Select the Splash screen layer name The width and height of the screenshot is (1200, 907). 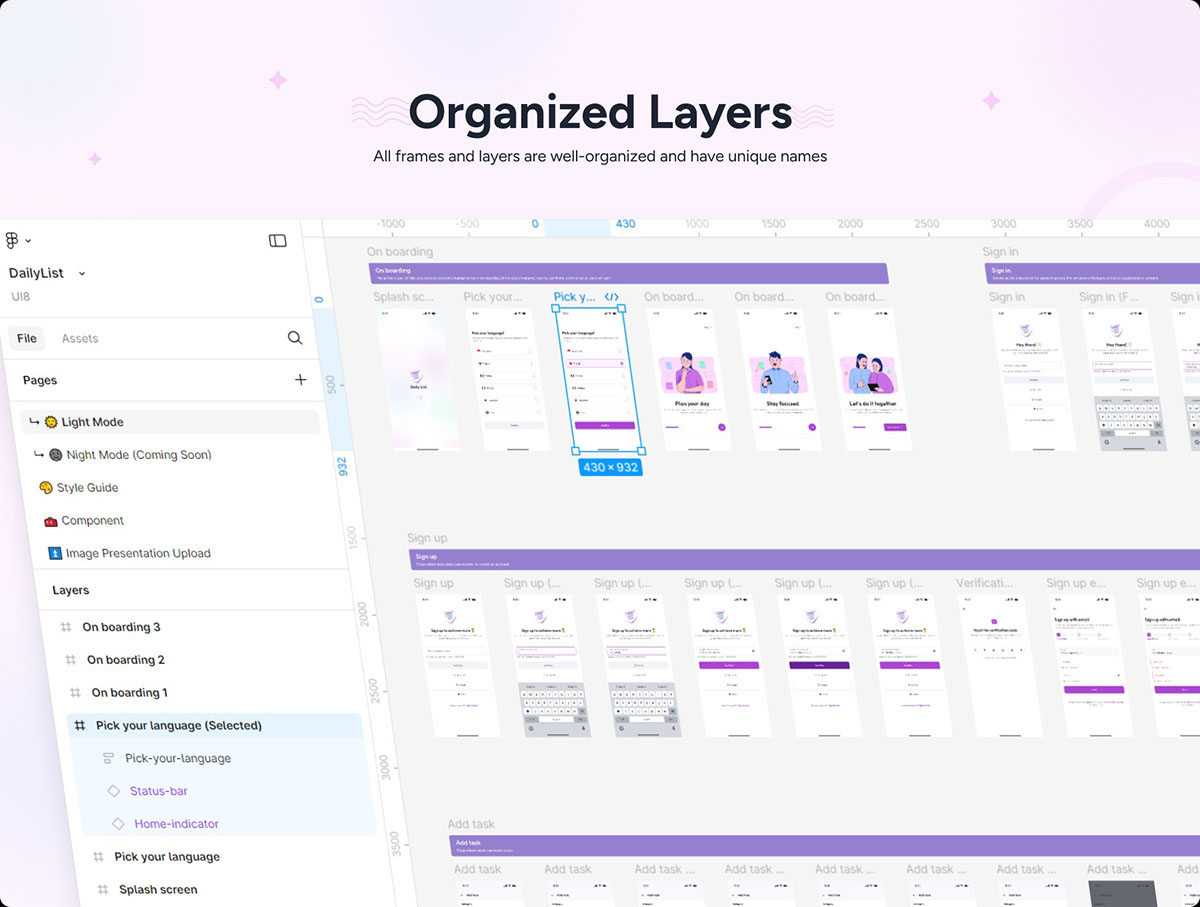click(x=158, y=889)
